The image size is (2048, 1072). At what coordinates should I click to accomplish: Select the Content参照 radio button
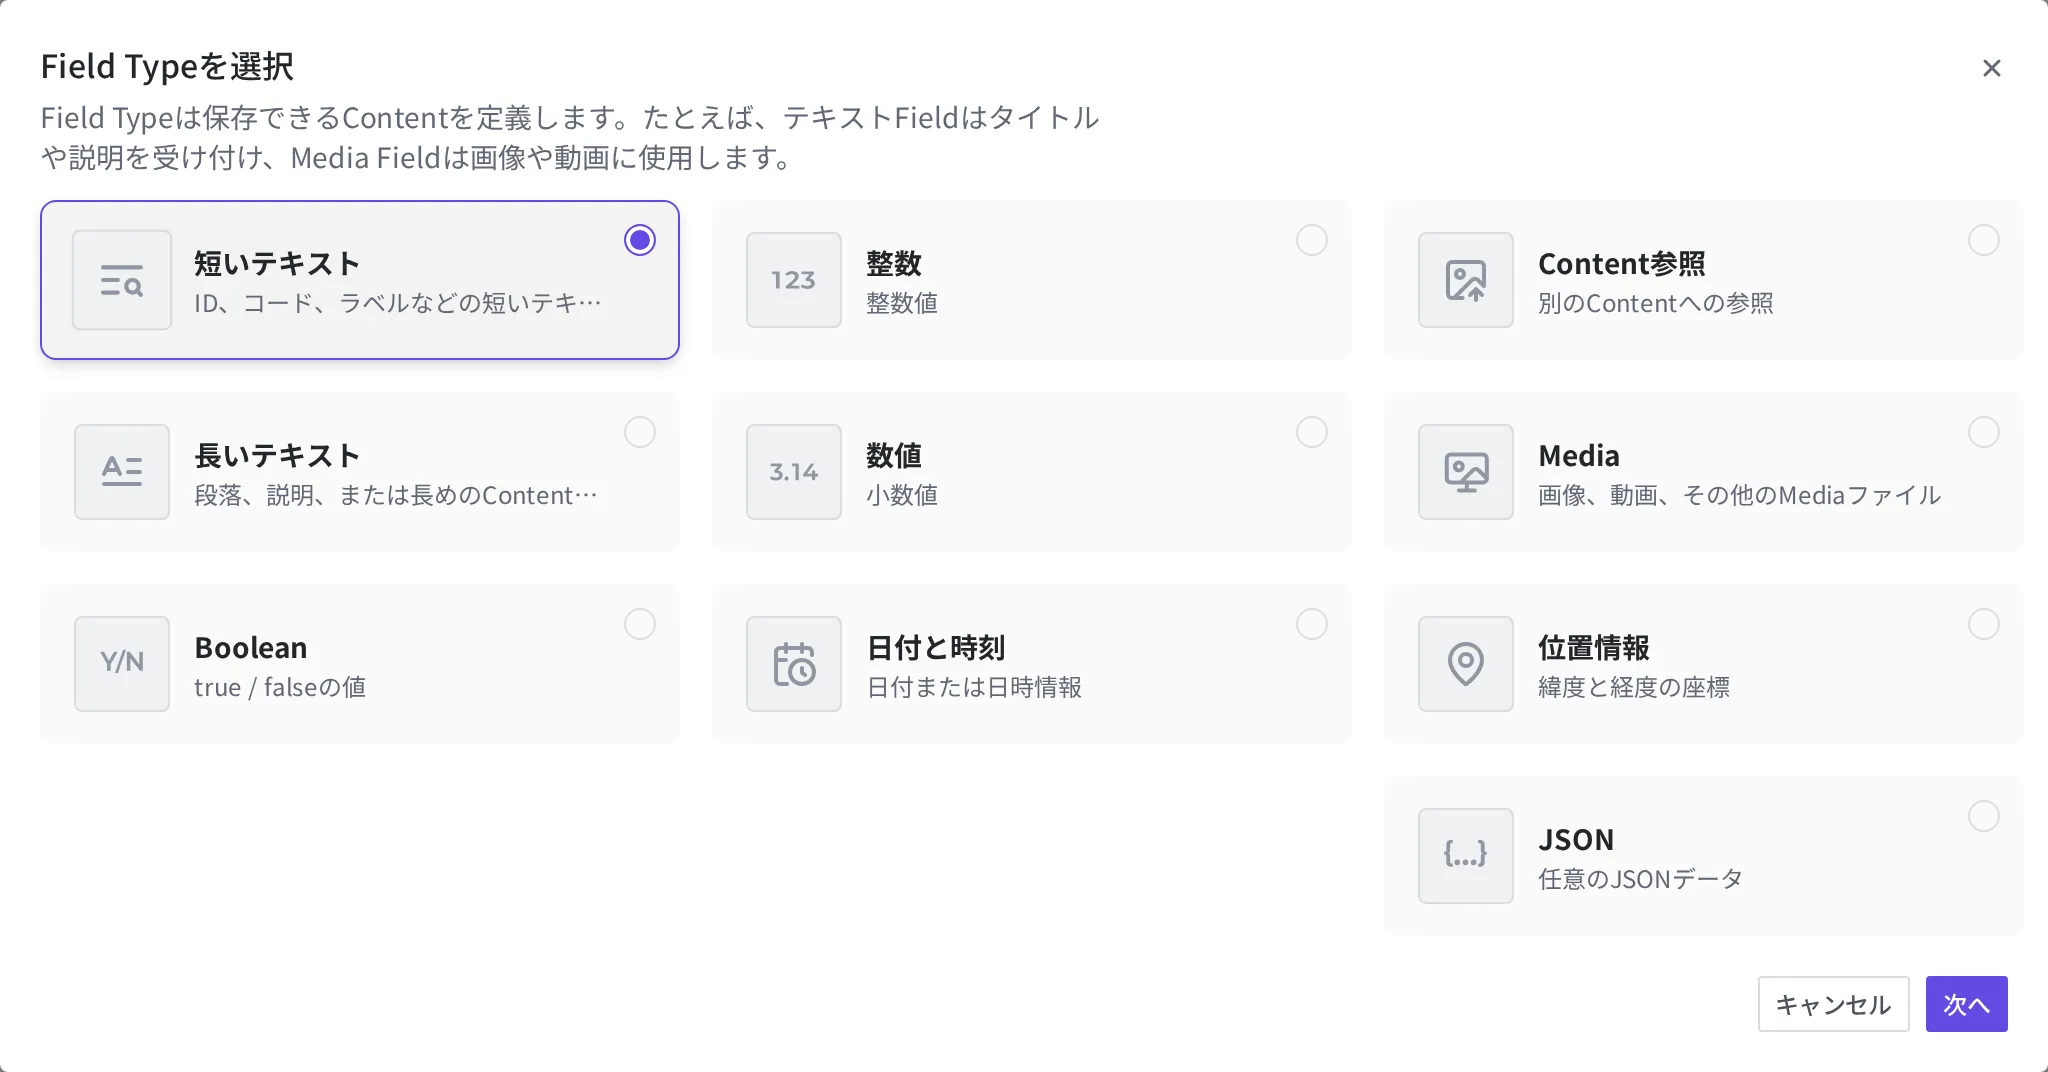coord(1984,240)
